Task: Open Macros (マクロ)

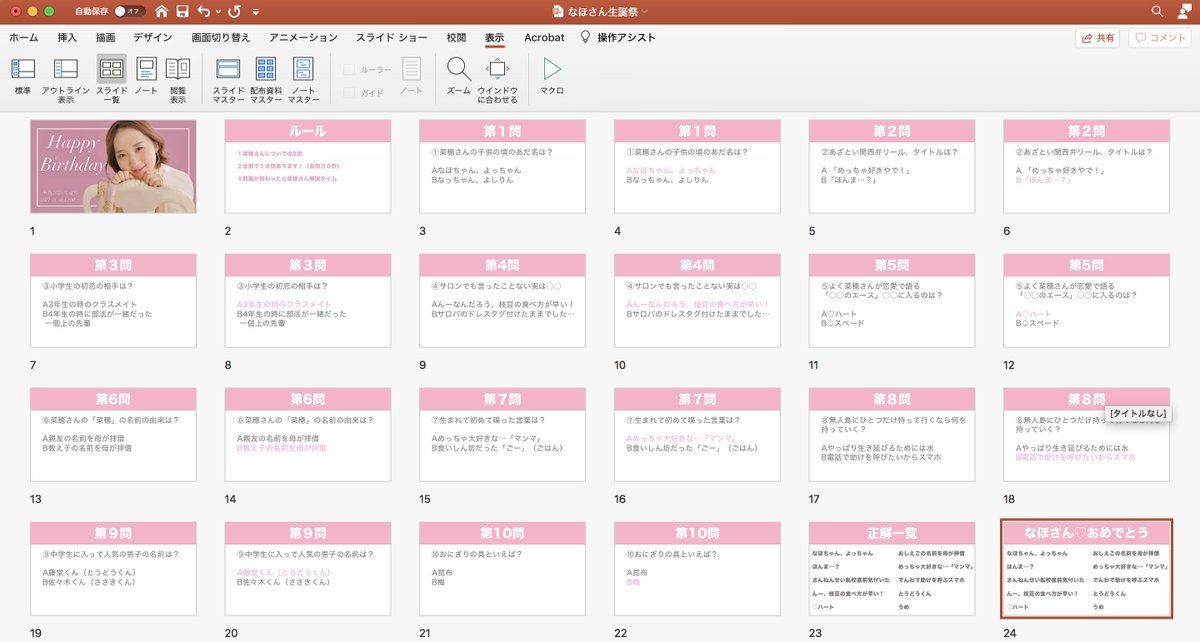Action: tap(552, 77)
